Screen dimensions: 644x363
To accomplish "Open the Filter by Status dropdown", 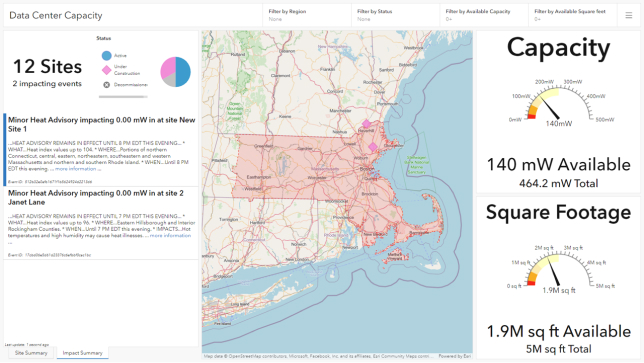I will coord(395,15).
